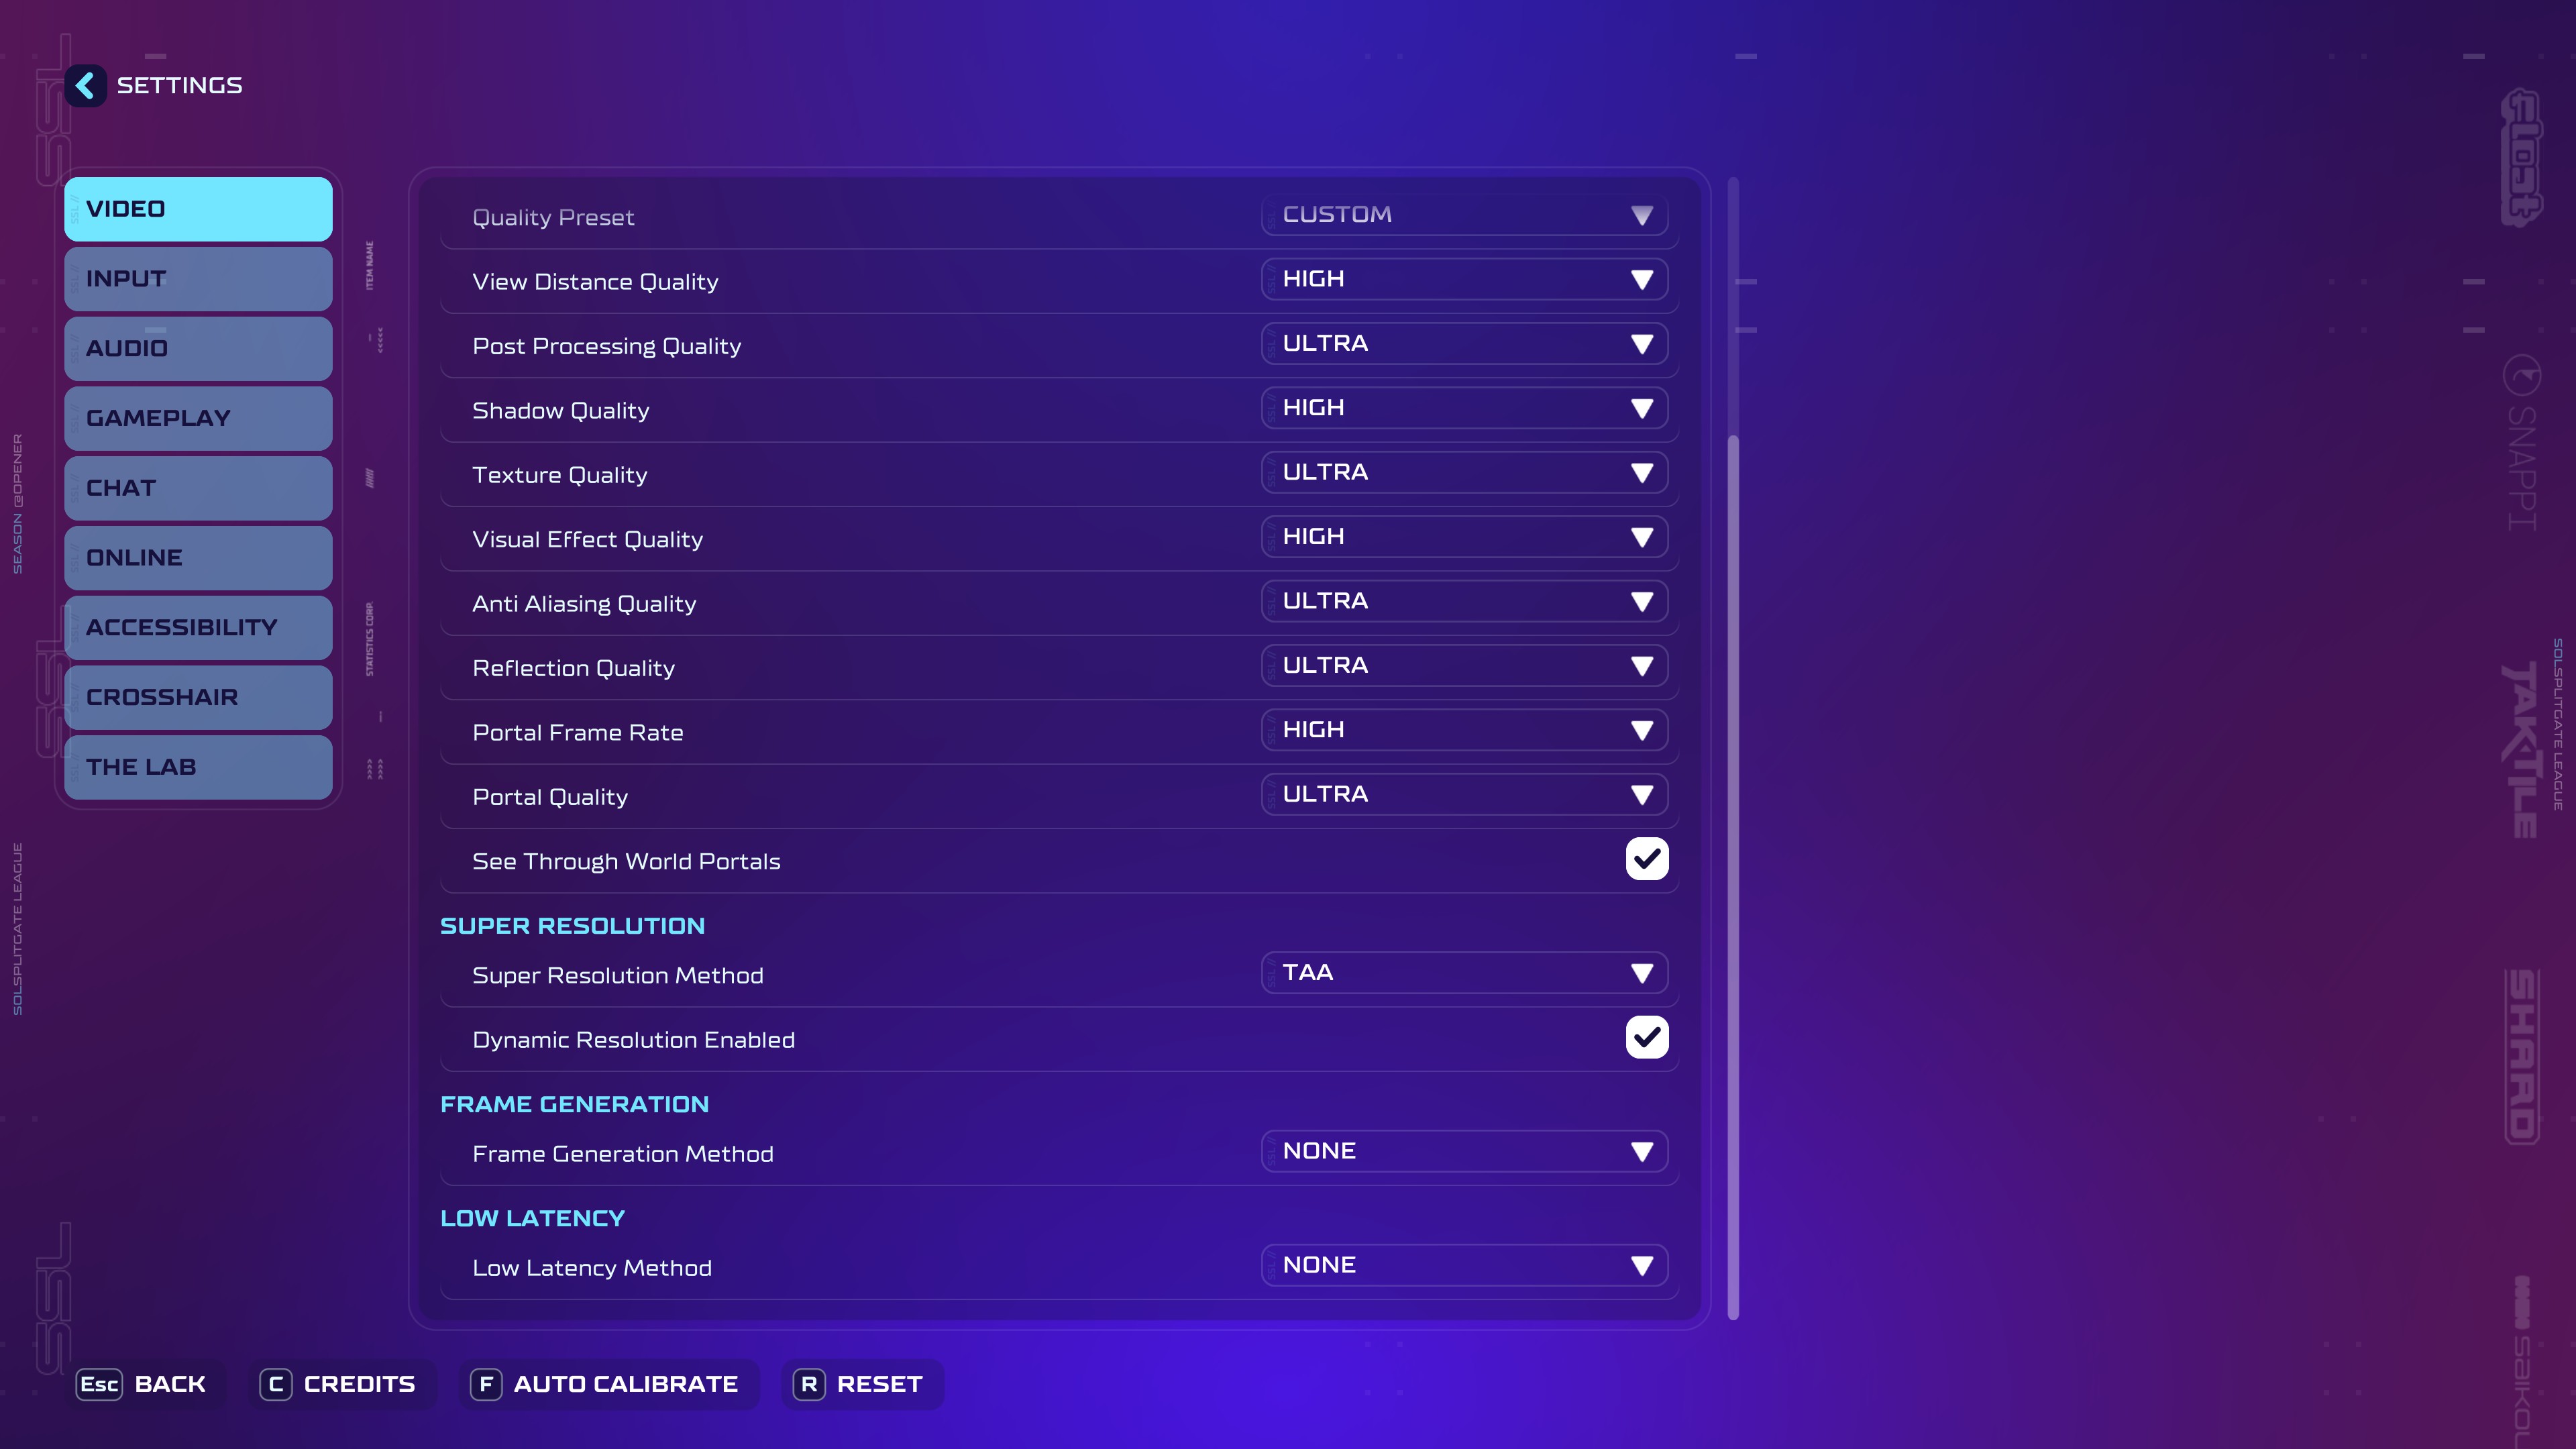
Task: Click the back arrow icon beside Settings
Action: tap(86, 86)
